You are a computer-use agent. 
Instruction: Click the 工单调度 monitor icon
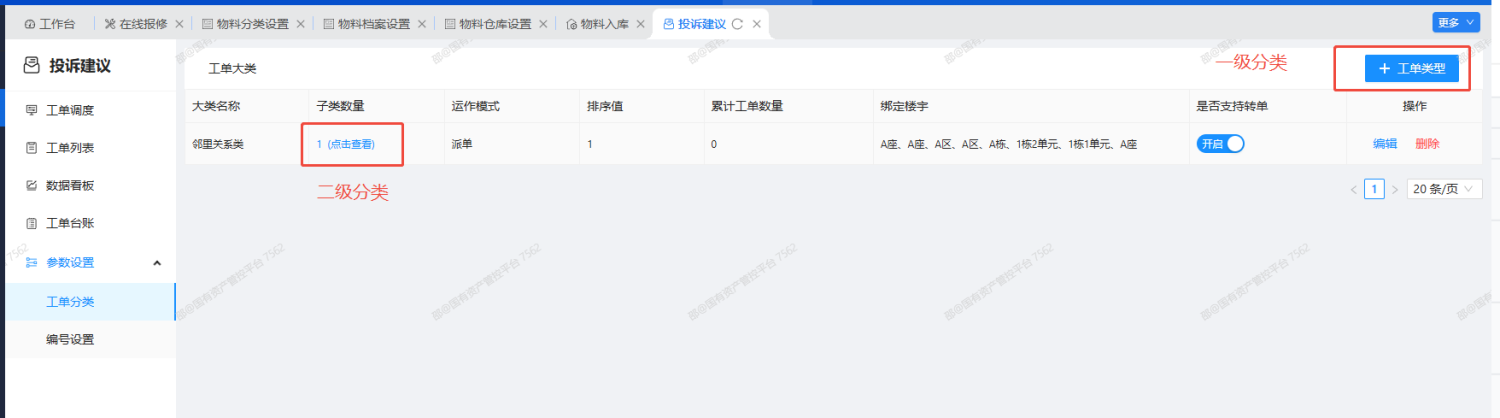31,110
